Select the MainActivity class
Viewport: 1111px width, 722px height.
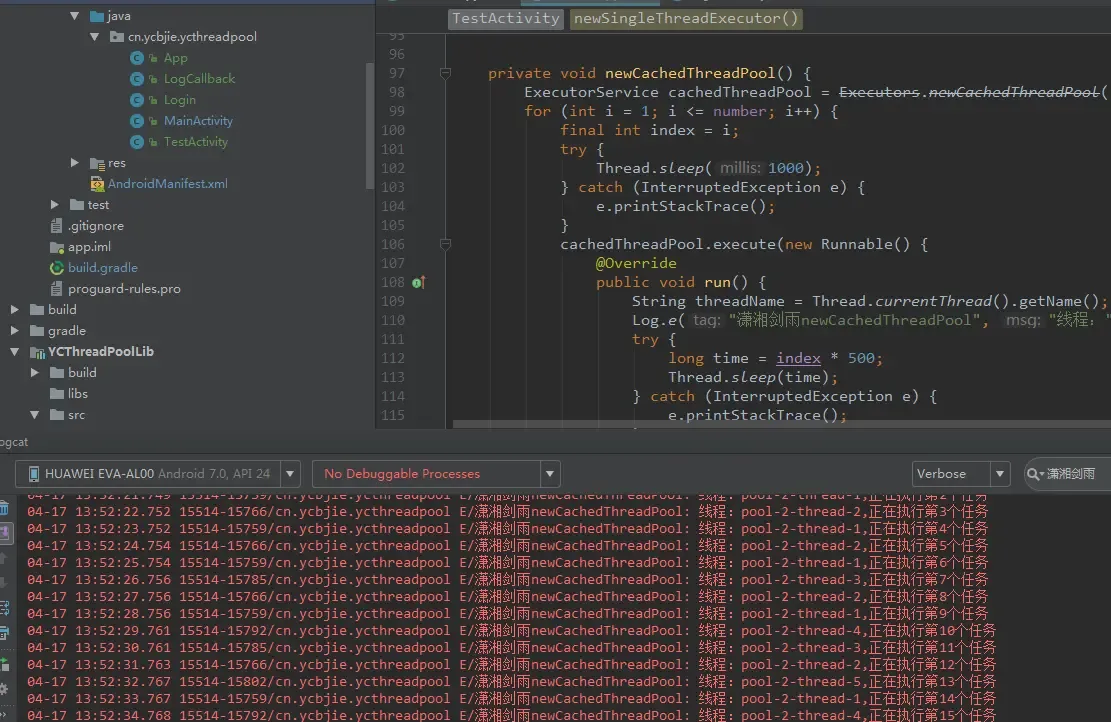[198, 121]
